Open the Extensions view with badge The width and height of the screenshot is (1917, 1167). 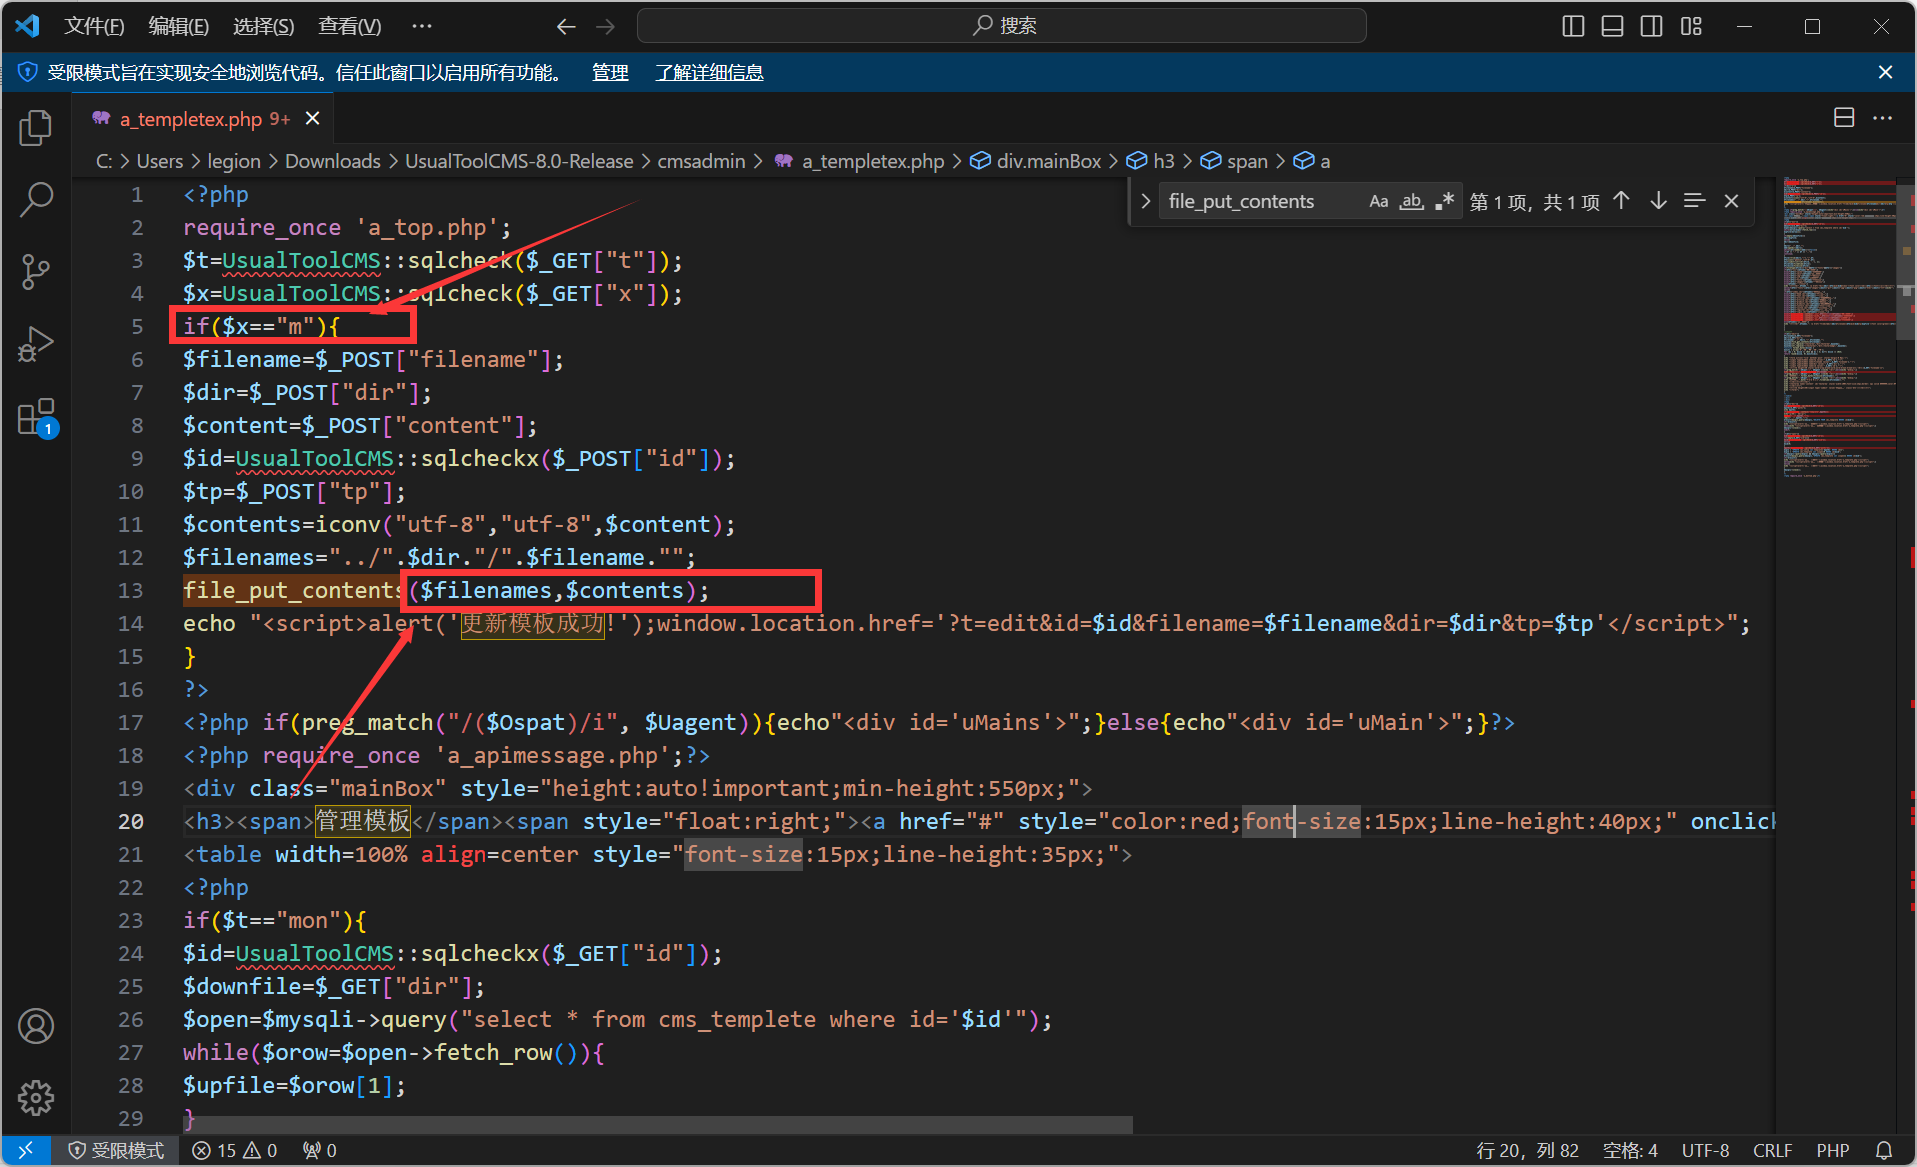click(x=36, y=417)
